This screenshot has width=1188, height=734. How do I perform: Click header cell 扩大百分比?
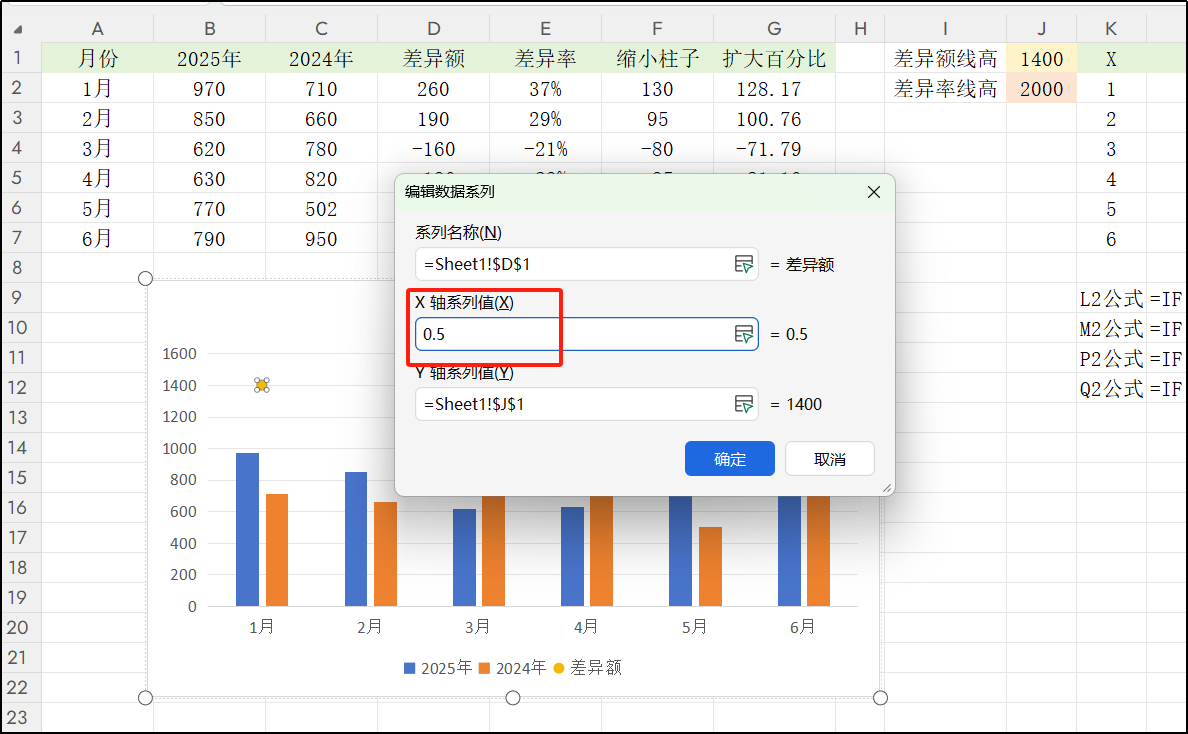(774, 58)
